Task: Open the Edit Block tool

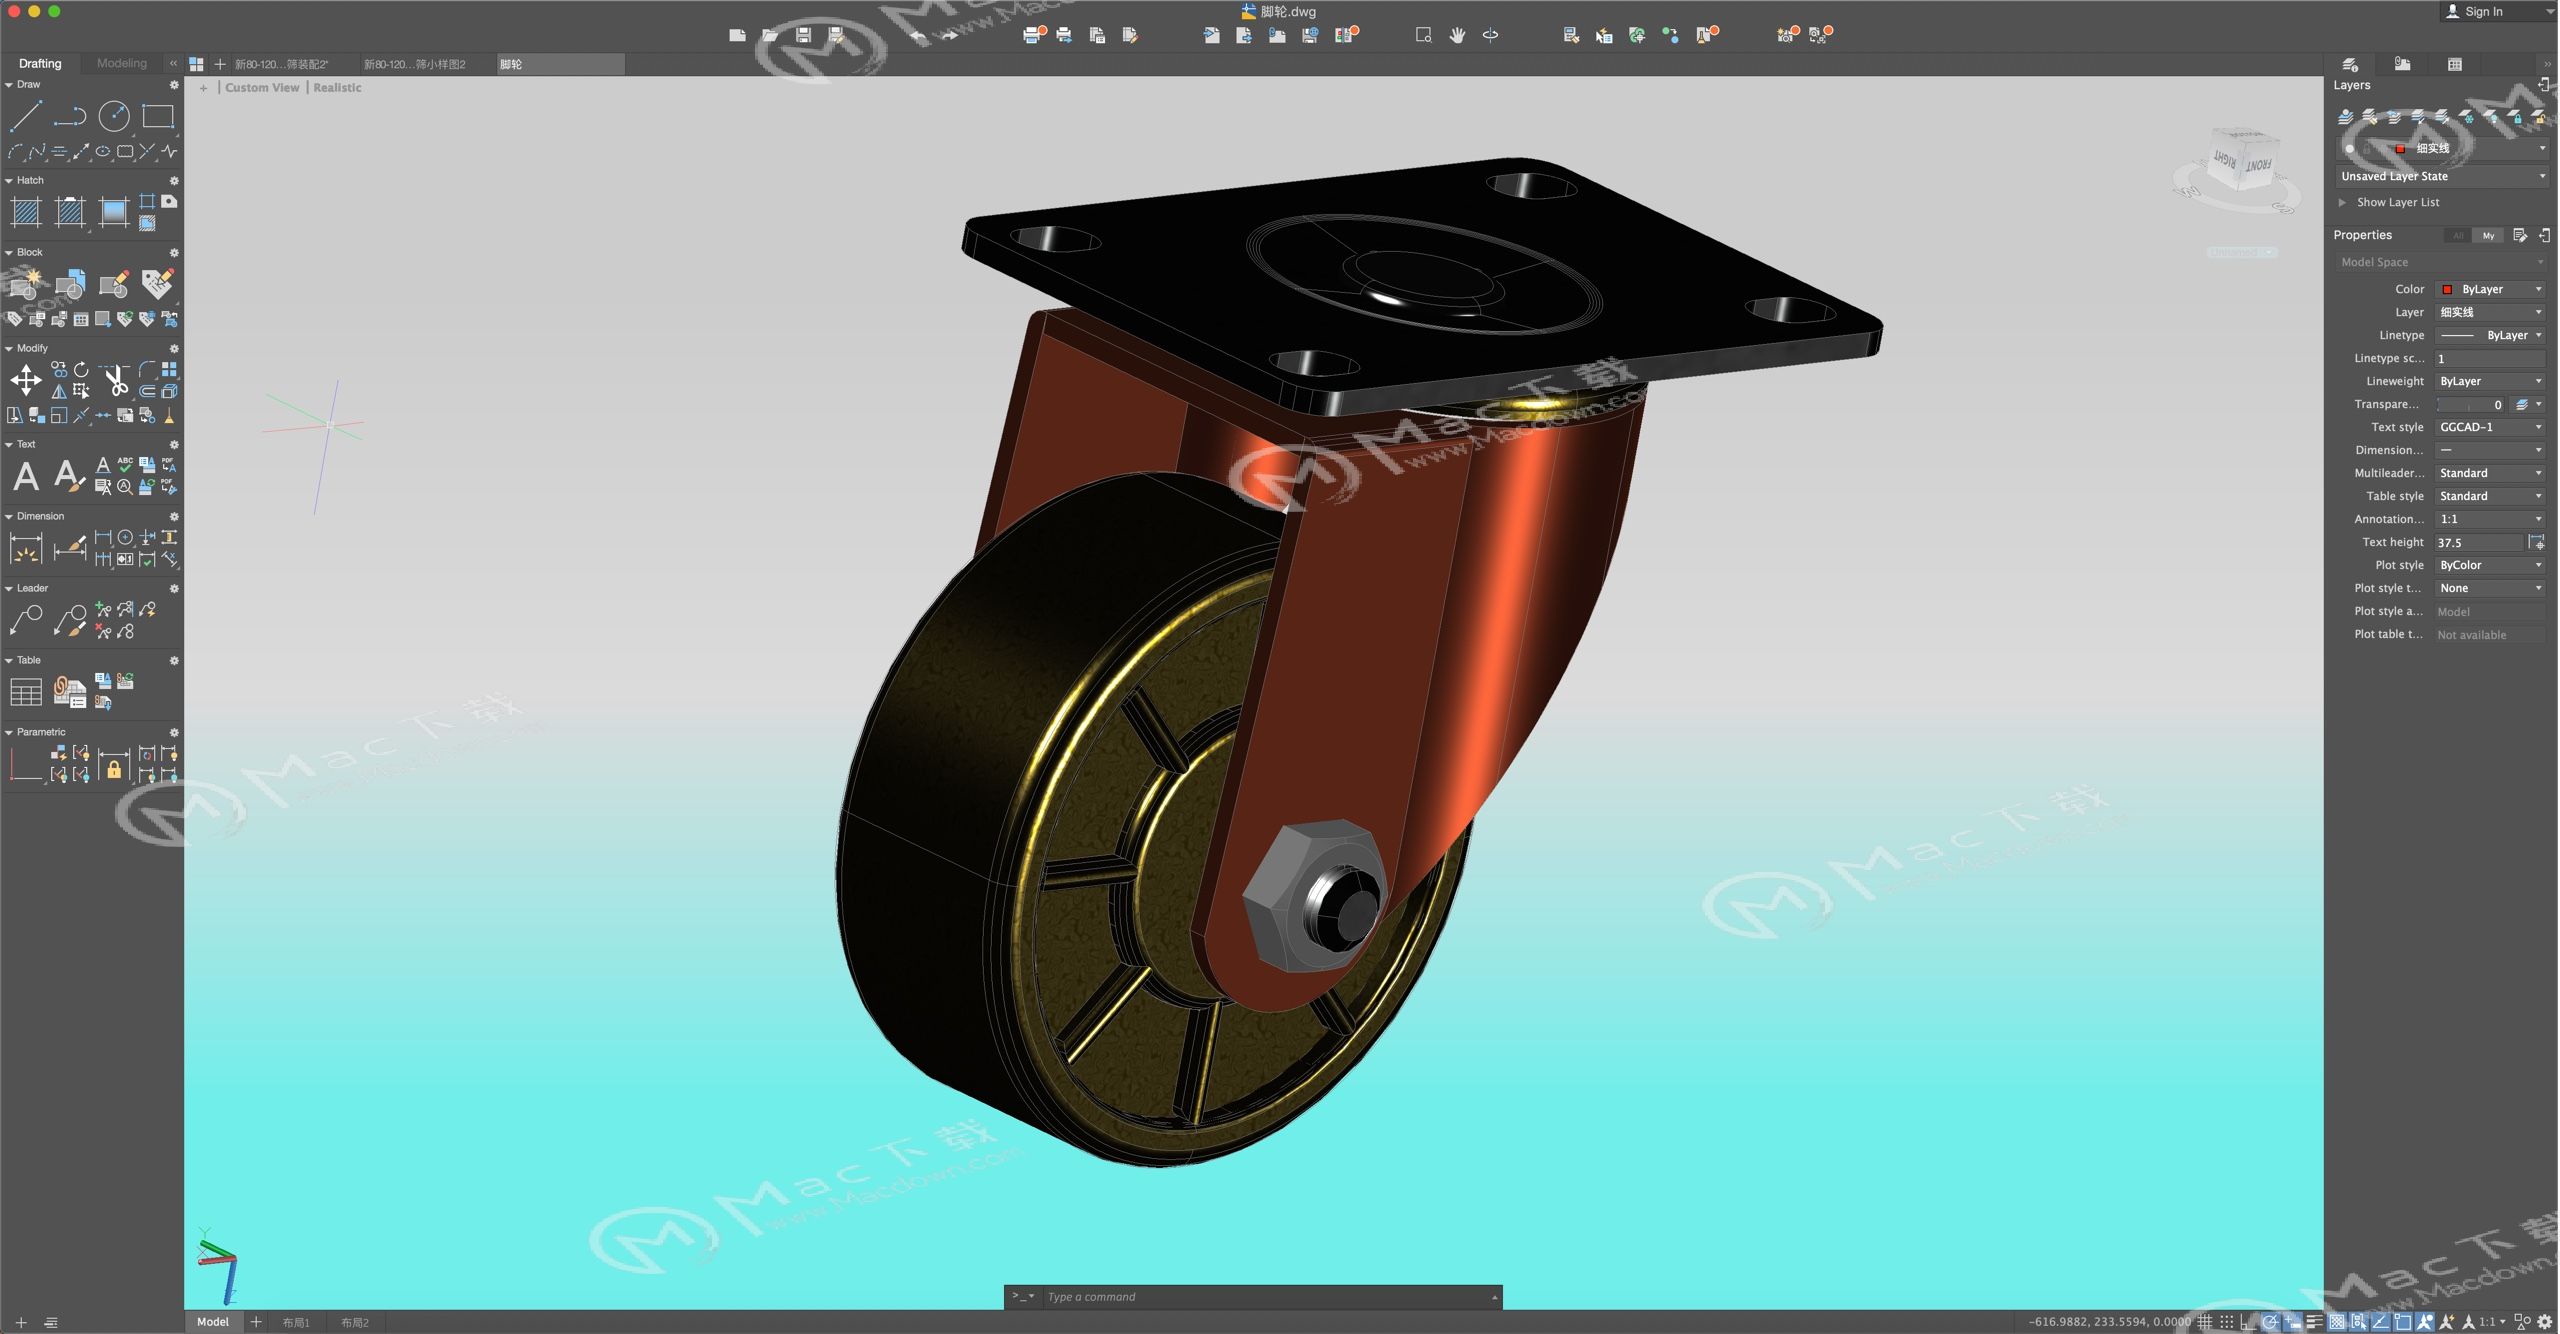Action: [x=113, y=285]
